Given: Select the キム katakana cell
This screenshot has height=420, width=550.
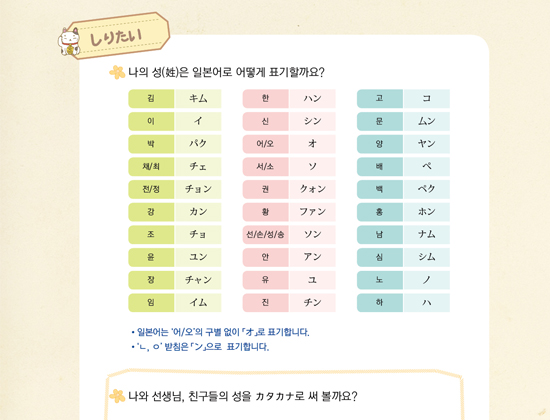Looking at the screenshot, I should tap(198, 99).
